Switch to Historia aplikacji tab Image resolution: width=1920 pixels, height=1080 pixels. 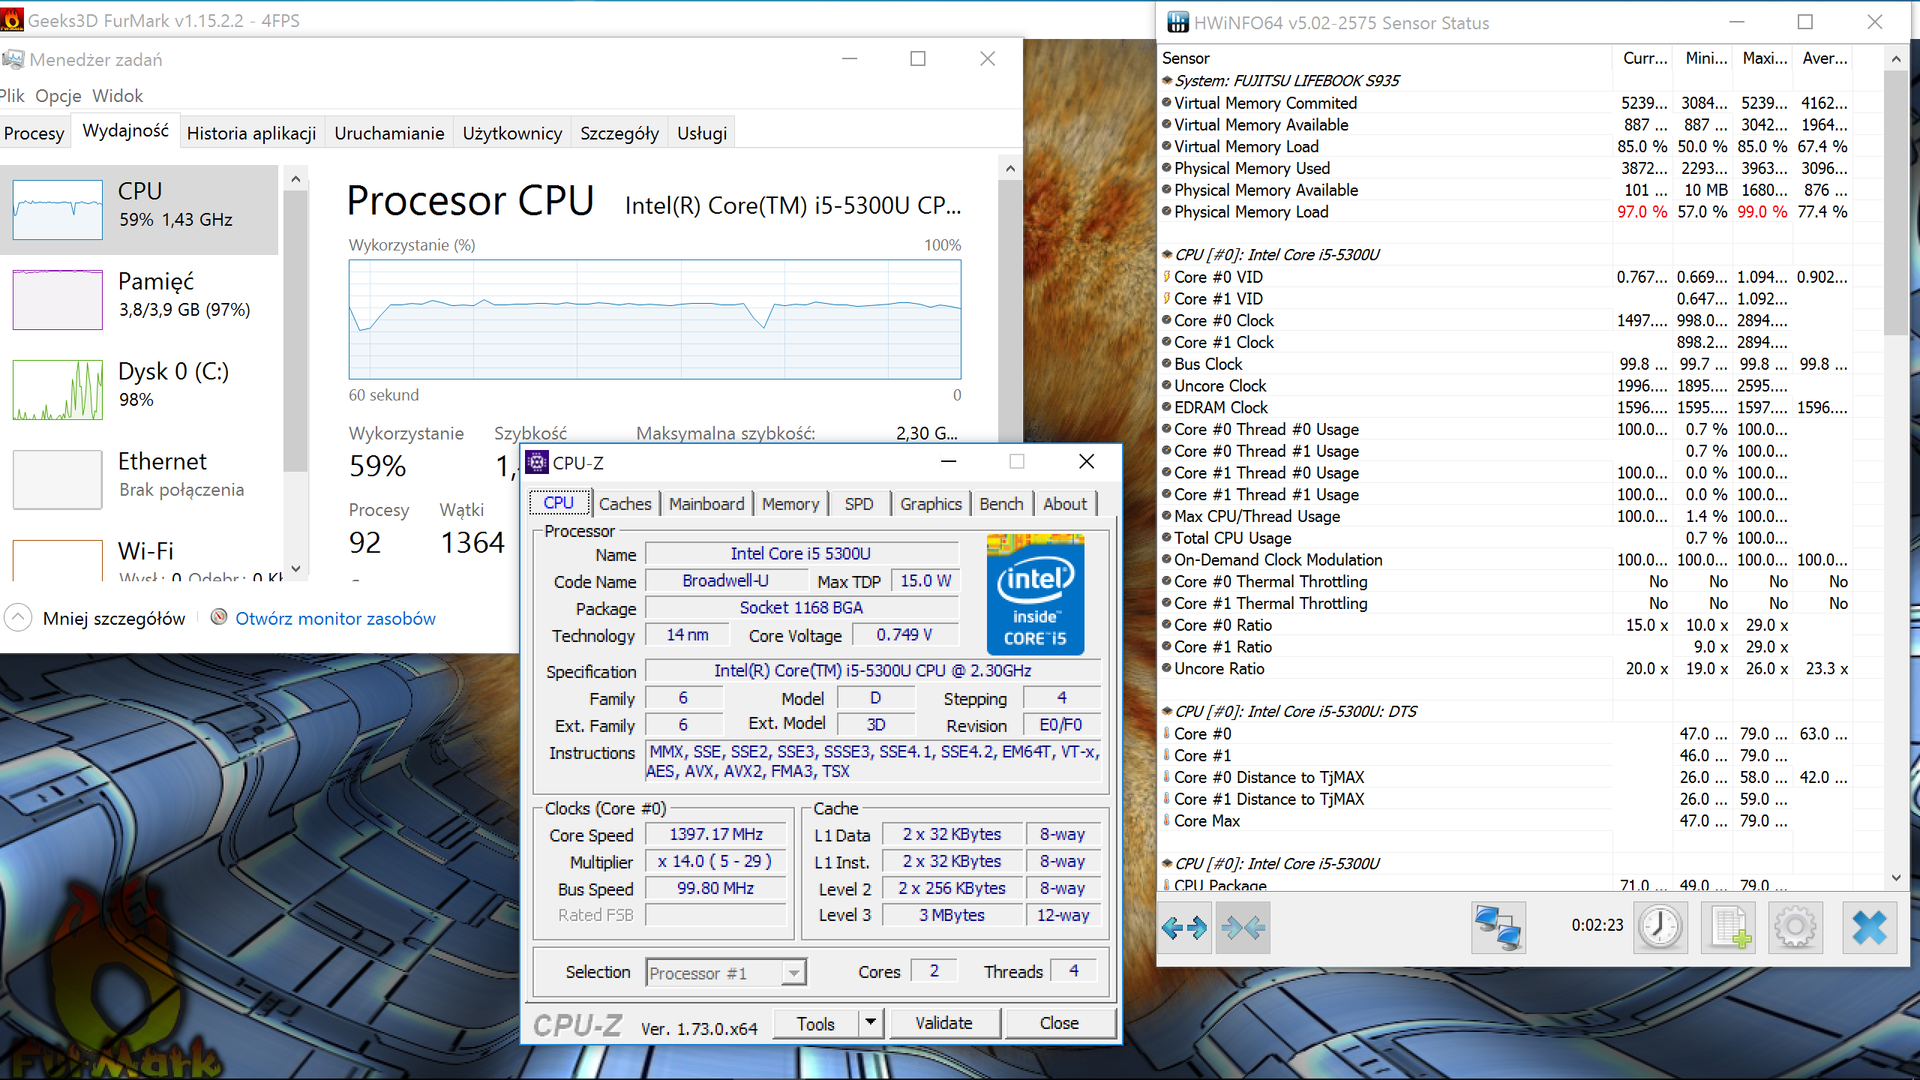pos(251,133)
